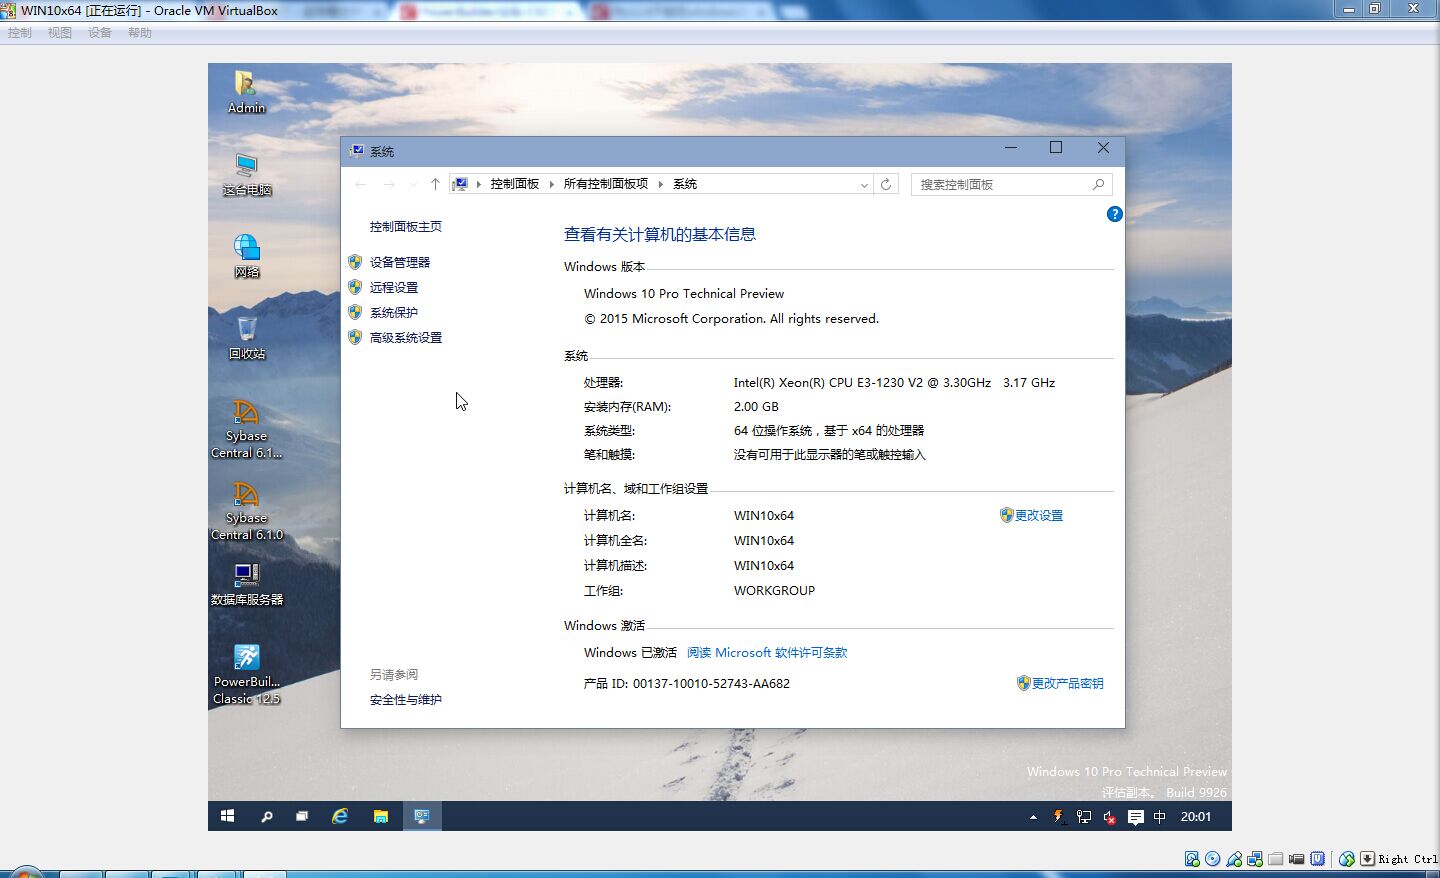The image size is (1440, 878).
Task: Open 这台电脑 desktop icon
Action: click(x=247, y=174)
